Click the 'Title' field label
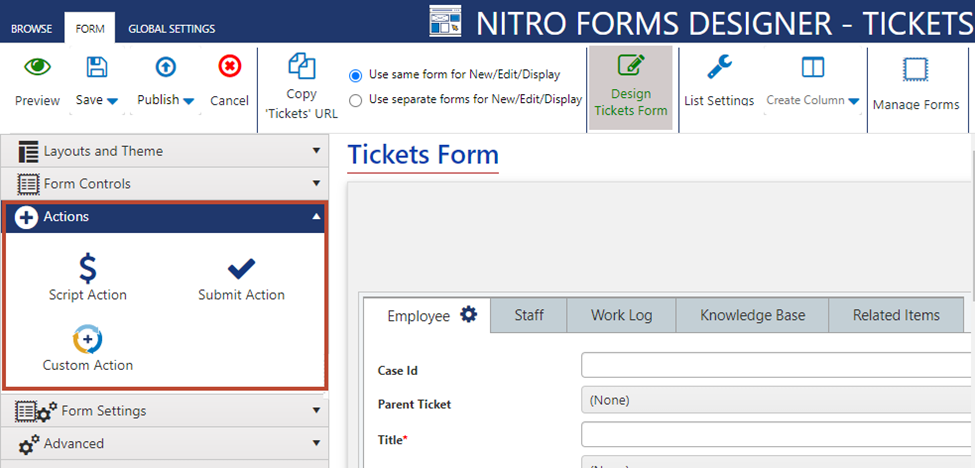 click(x=392, y=439)
